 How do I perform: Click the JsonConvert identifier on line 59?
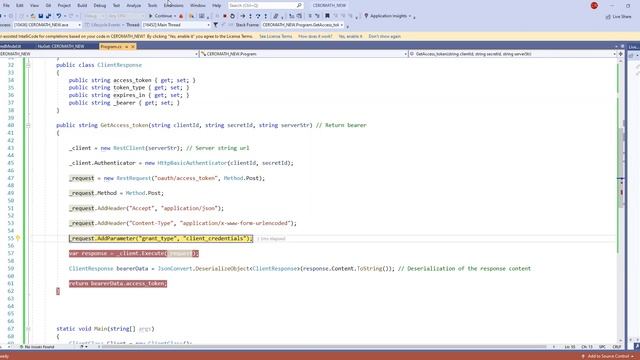[x=175, y=269]
